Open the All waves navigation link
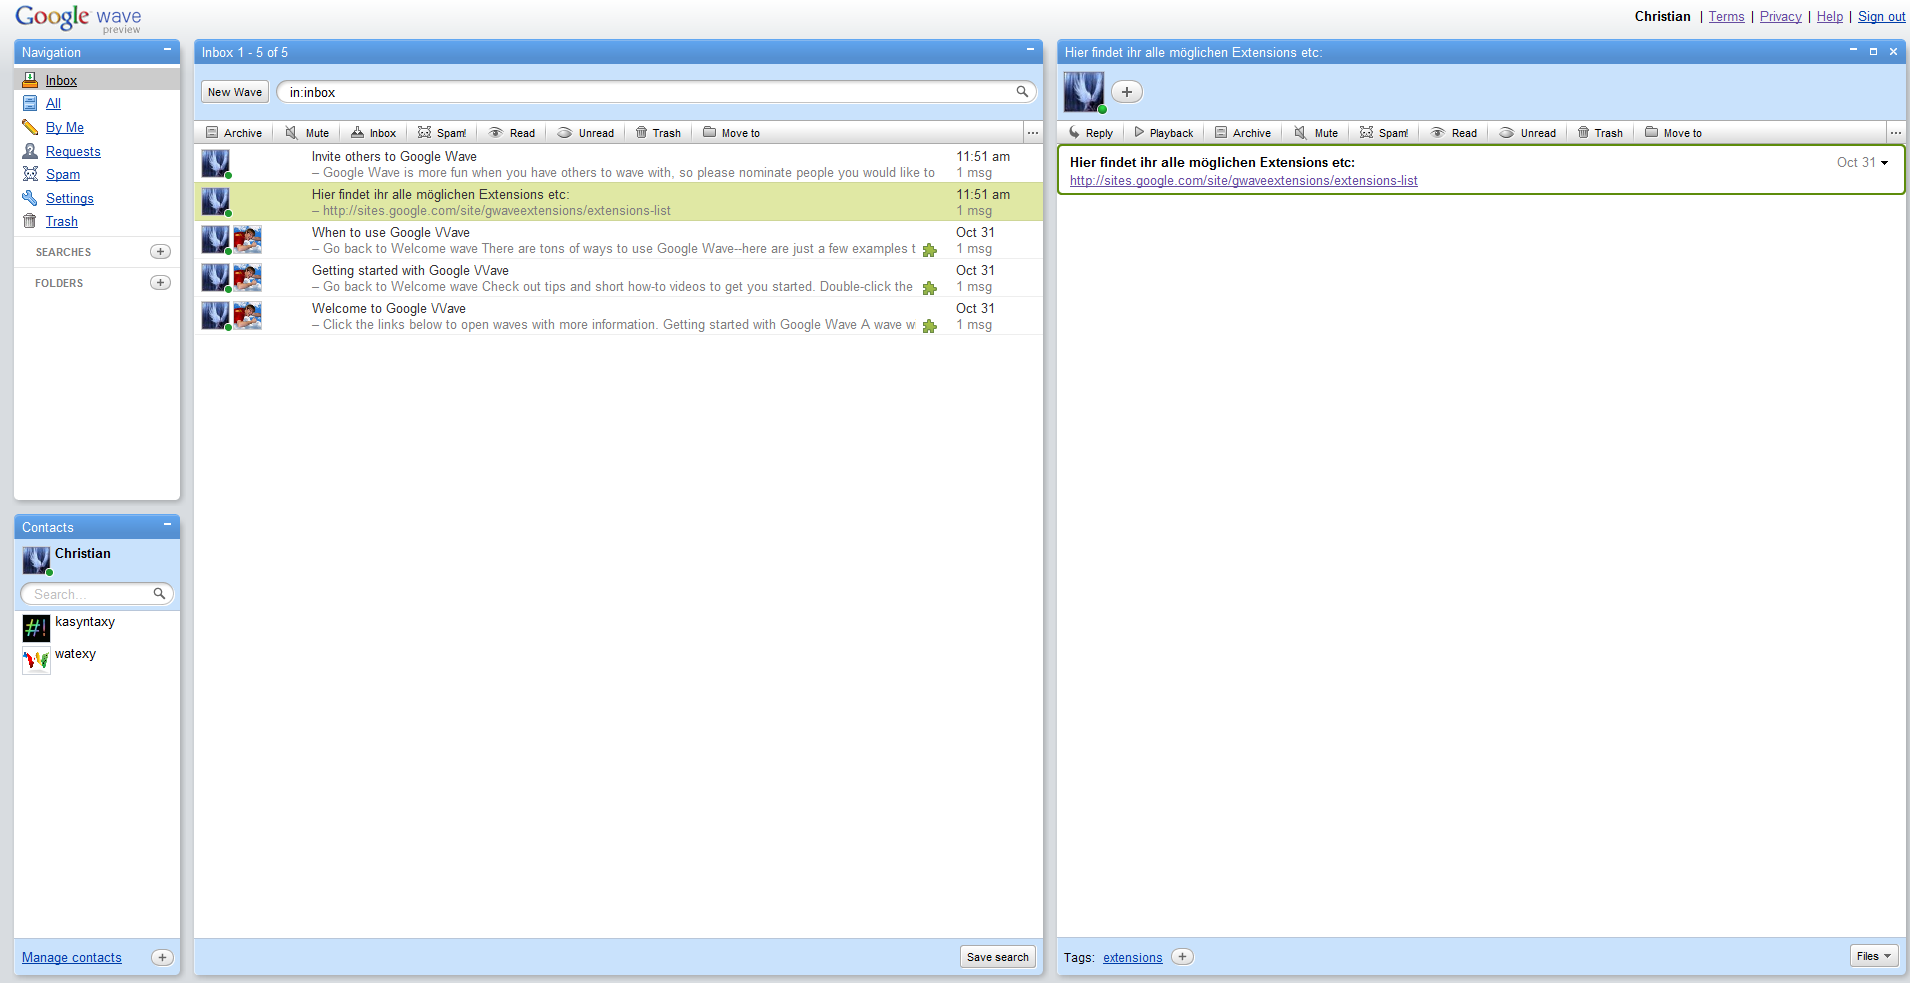The image size is (1910, 983). [53, 104]
